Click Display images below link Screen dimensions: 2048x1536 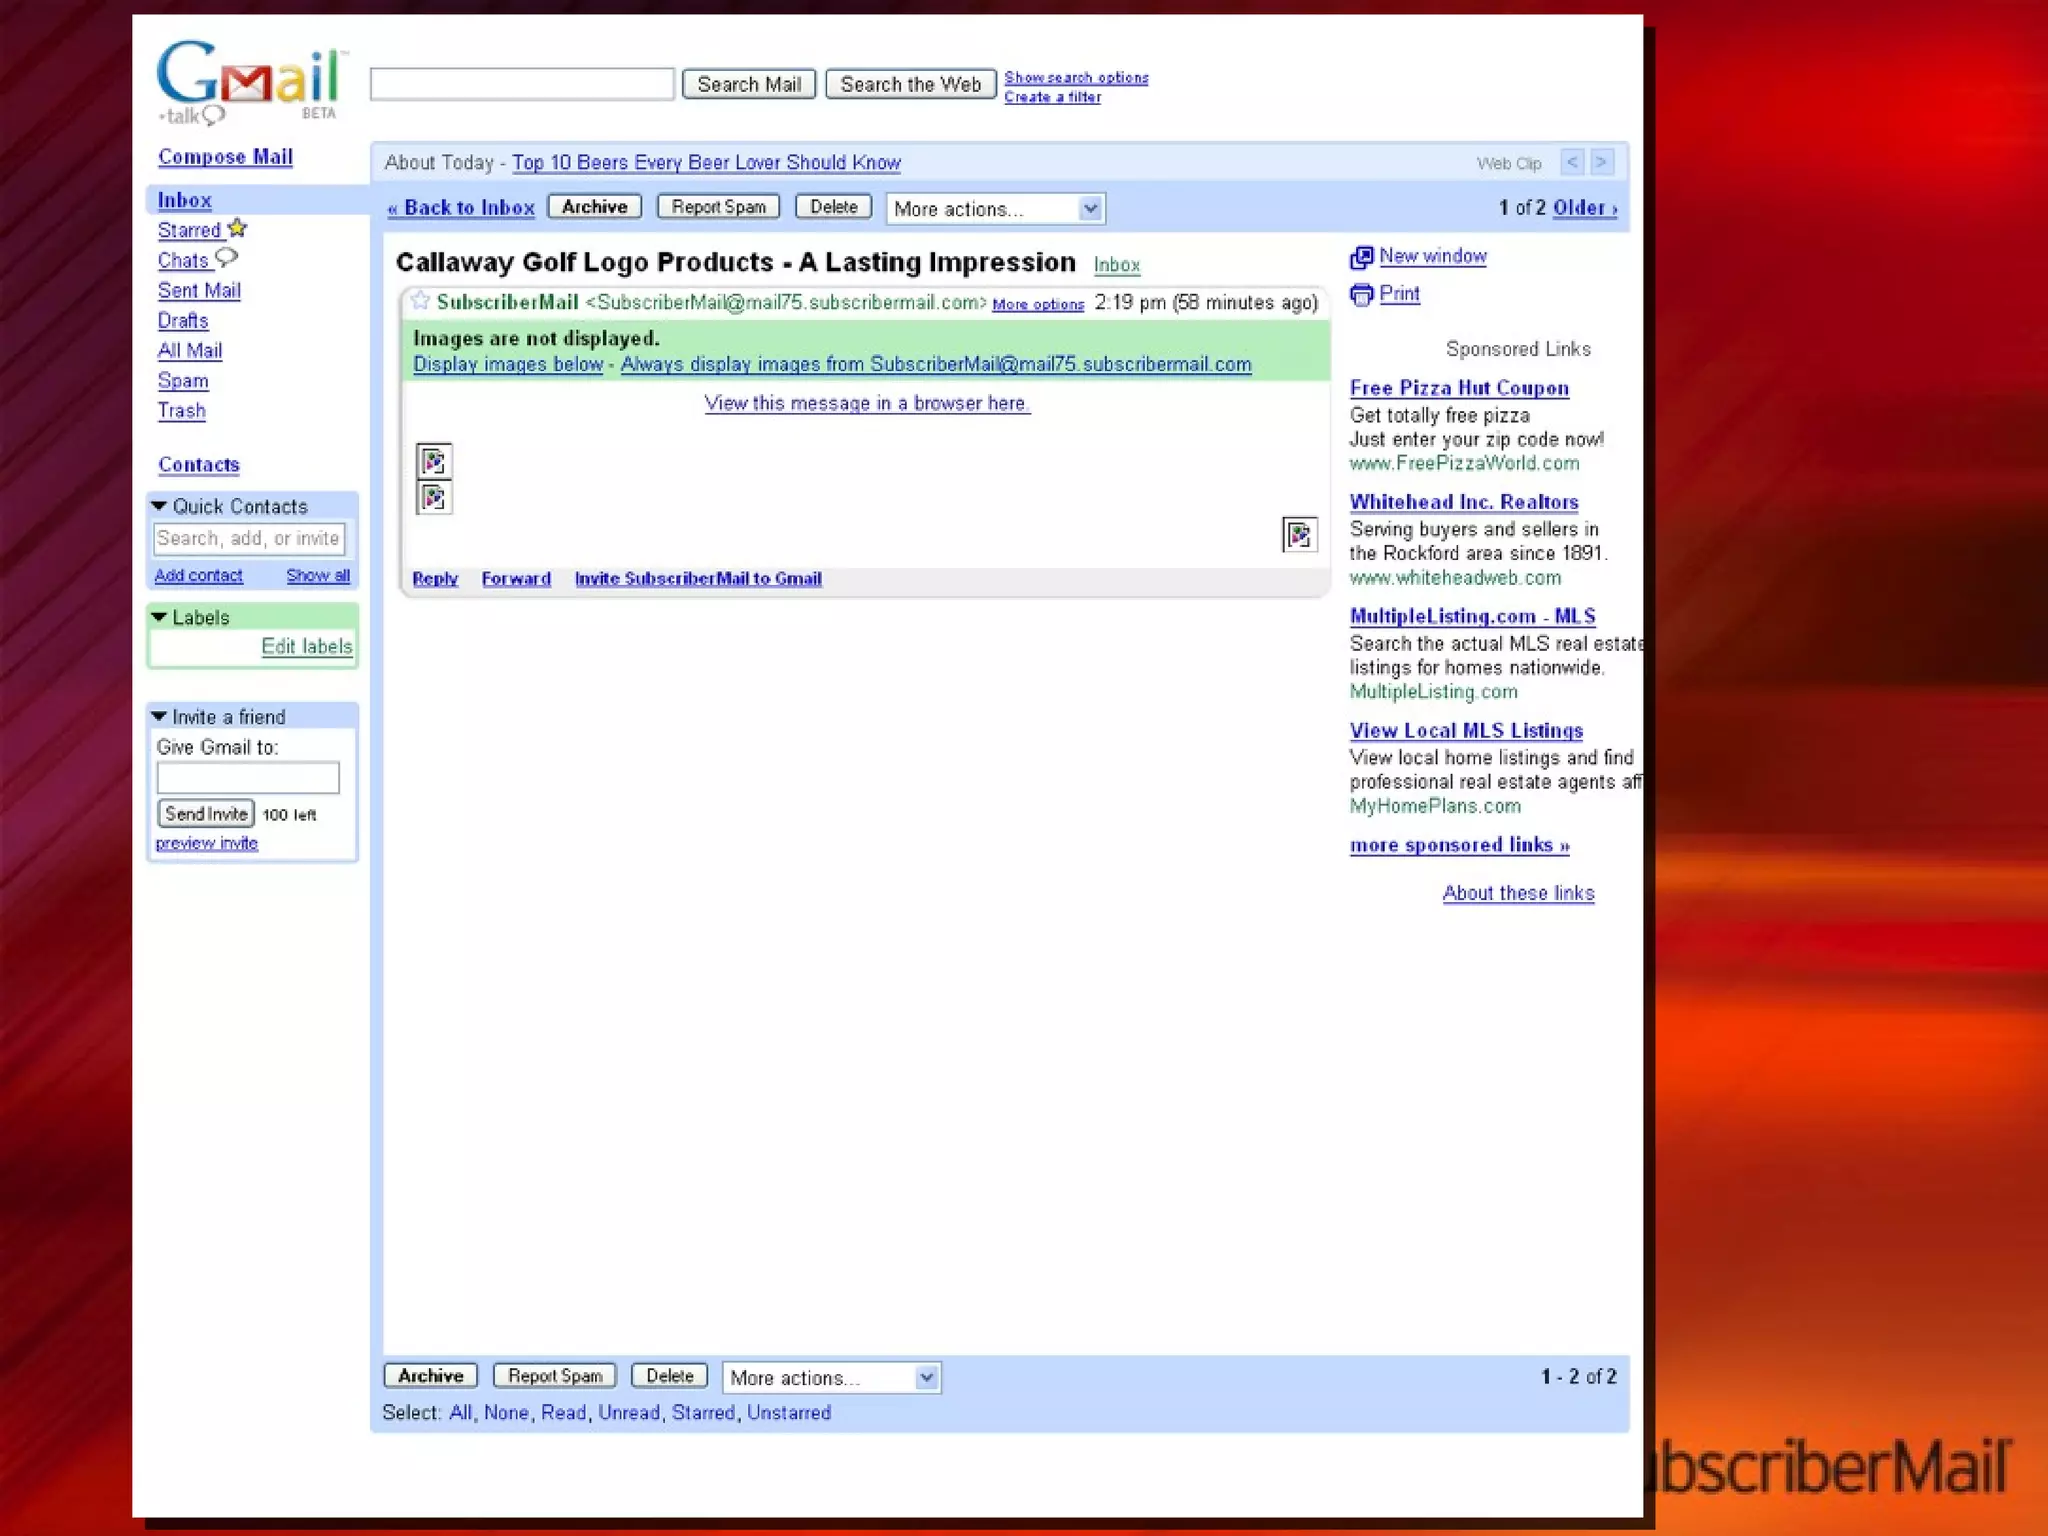(x=508, y=364)
